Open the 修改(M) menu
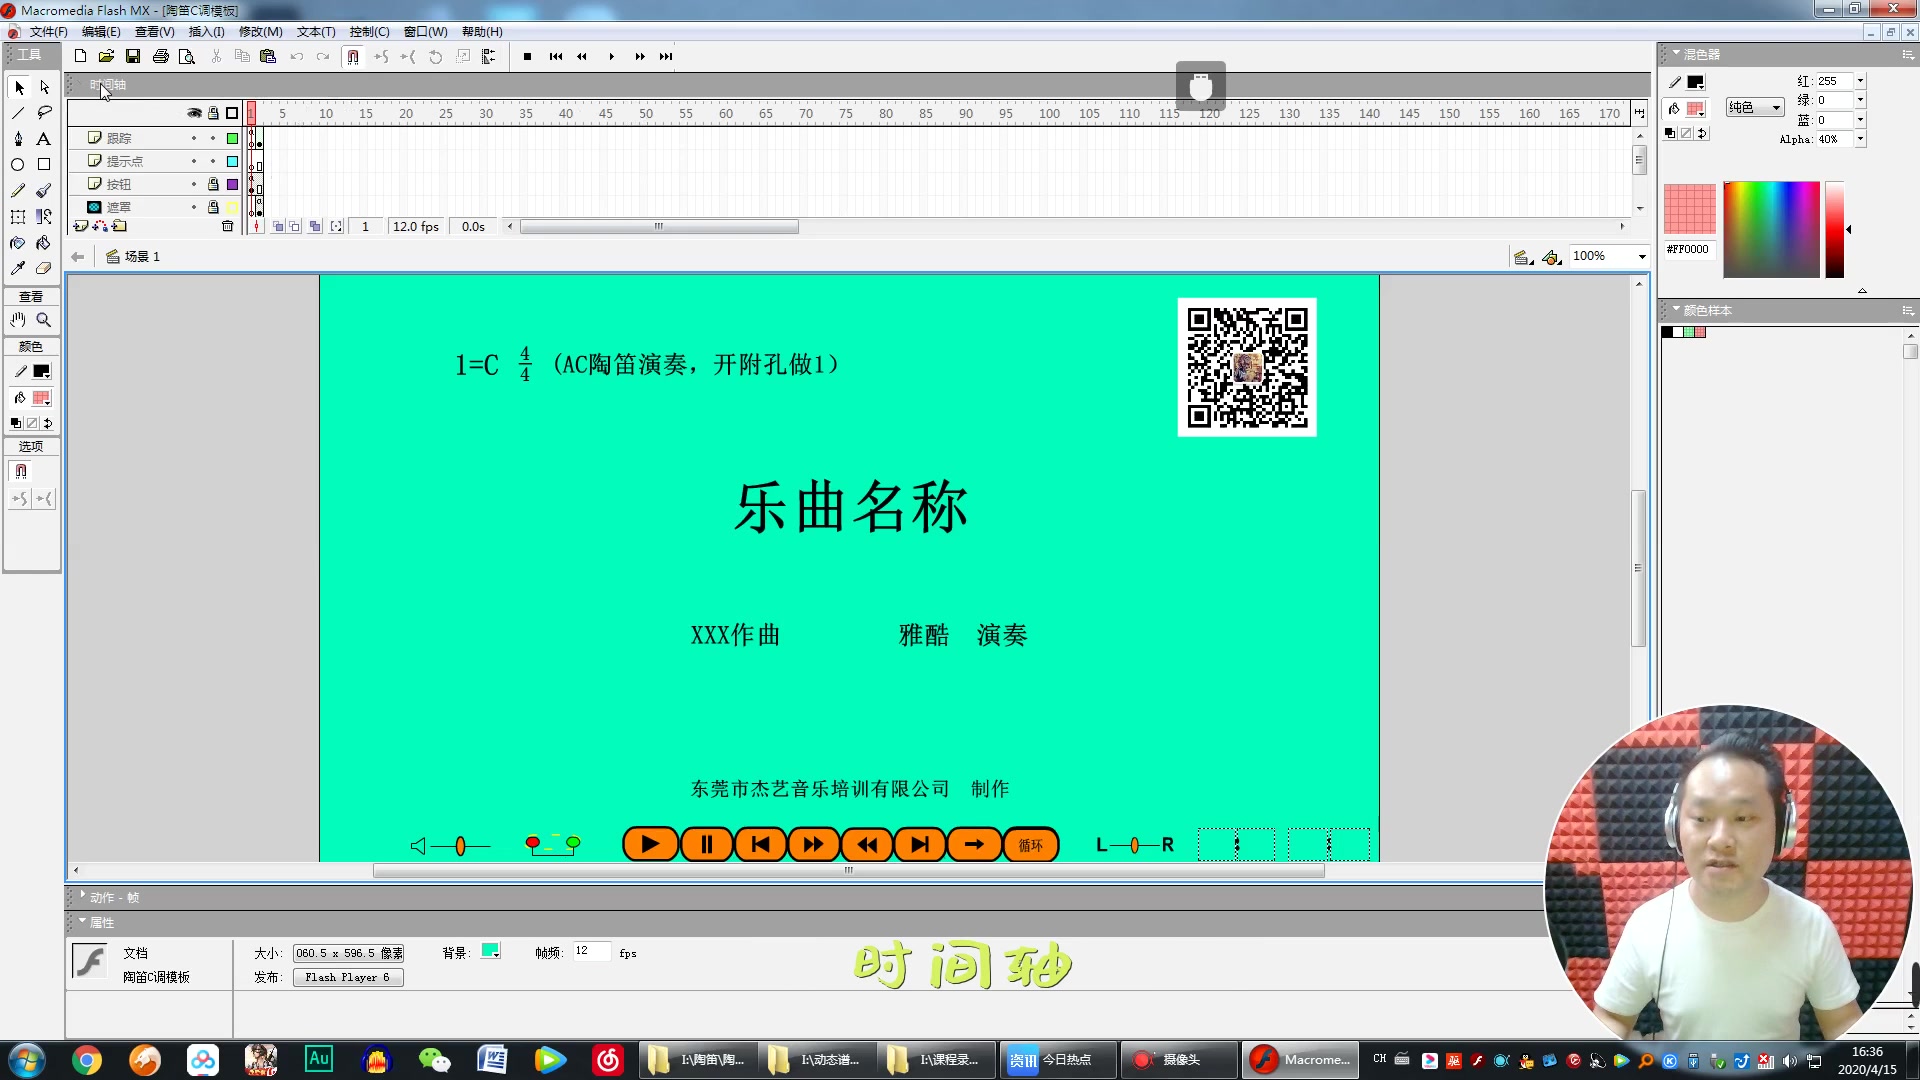 pyautogui.click(x=261, y=32)
